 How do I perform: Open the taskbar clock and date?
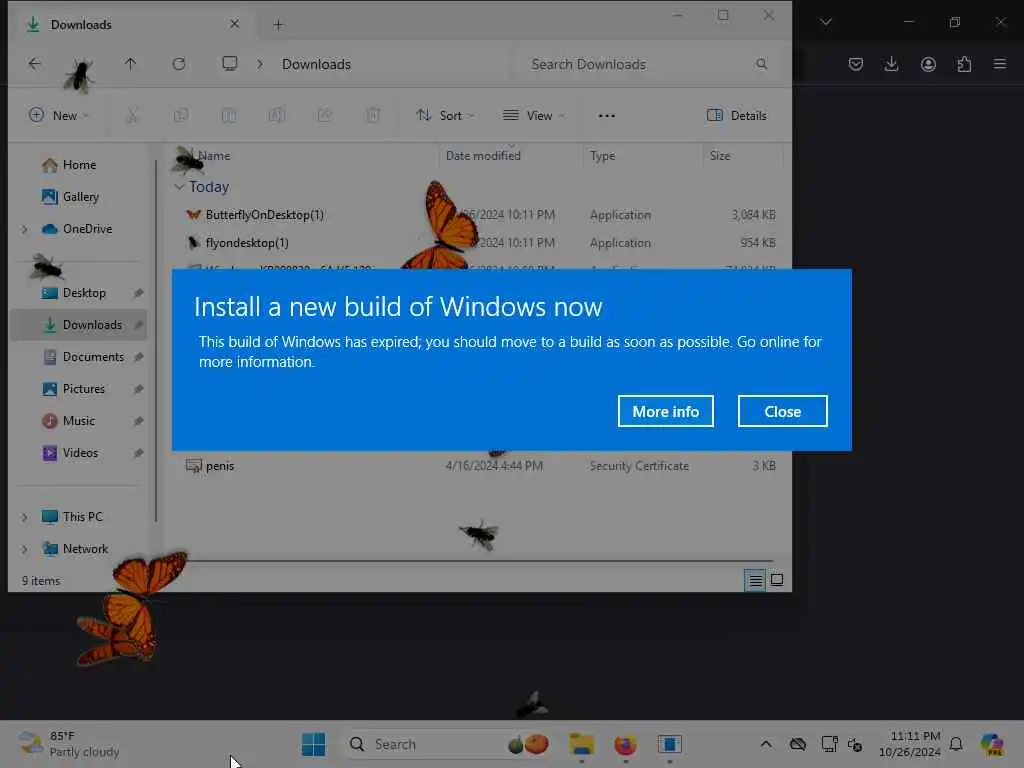[x=910, y=744]
